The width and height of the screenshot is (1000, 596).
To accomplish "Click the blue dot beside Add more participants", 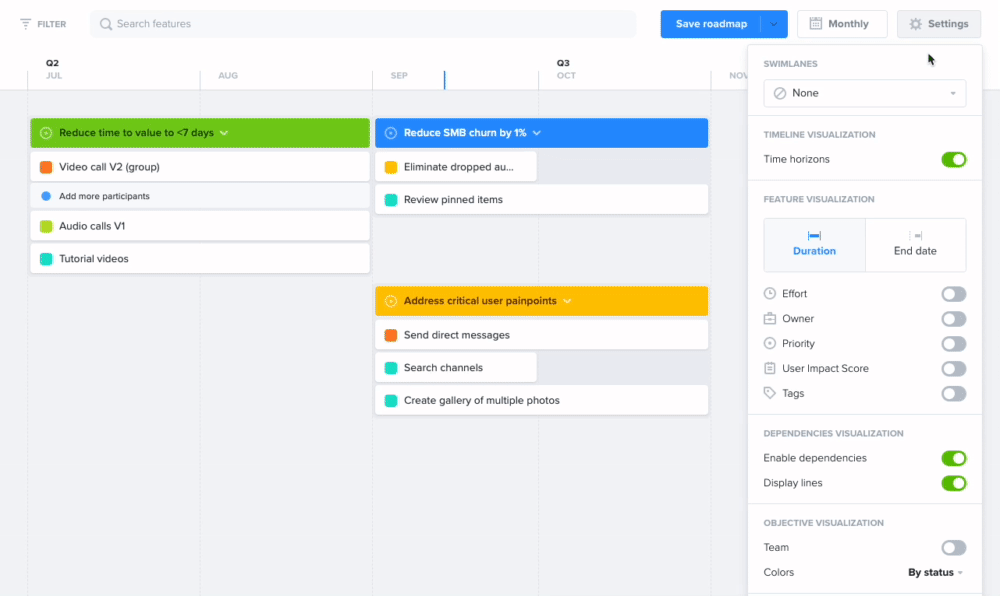I will (x=46, y=196).
